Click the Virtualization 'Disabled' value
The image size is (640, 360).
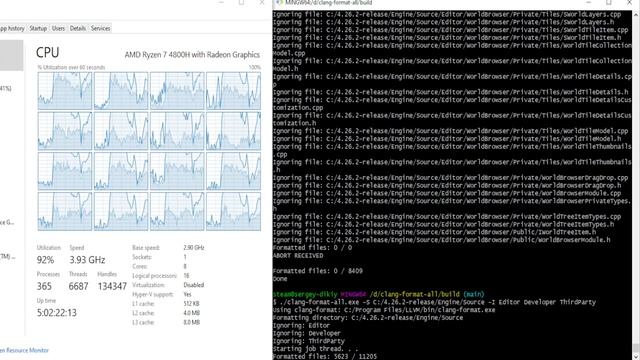point(193,285)
